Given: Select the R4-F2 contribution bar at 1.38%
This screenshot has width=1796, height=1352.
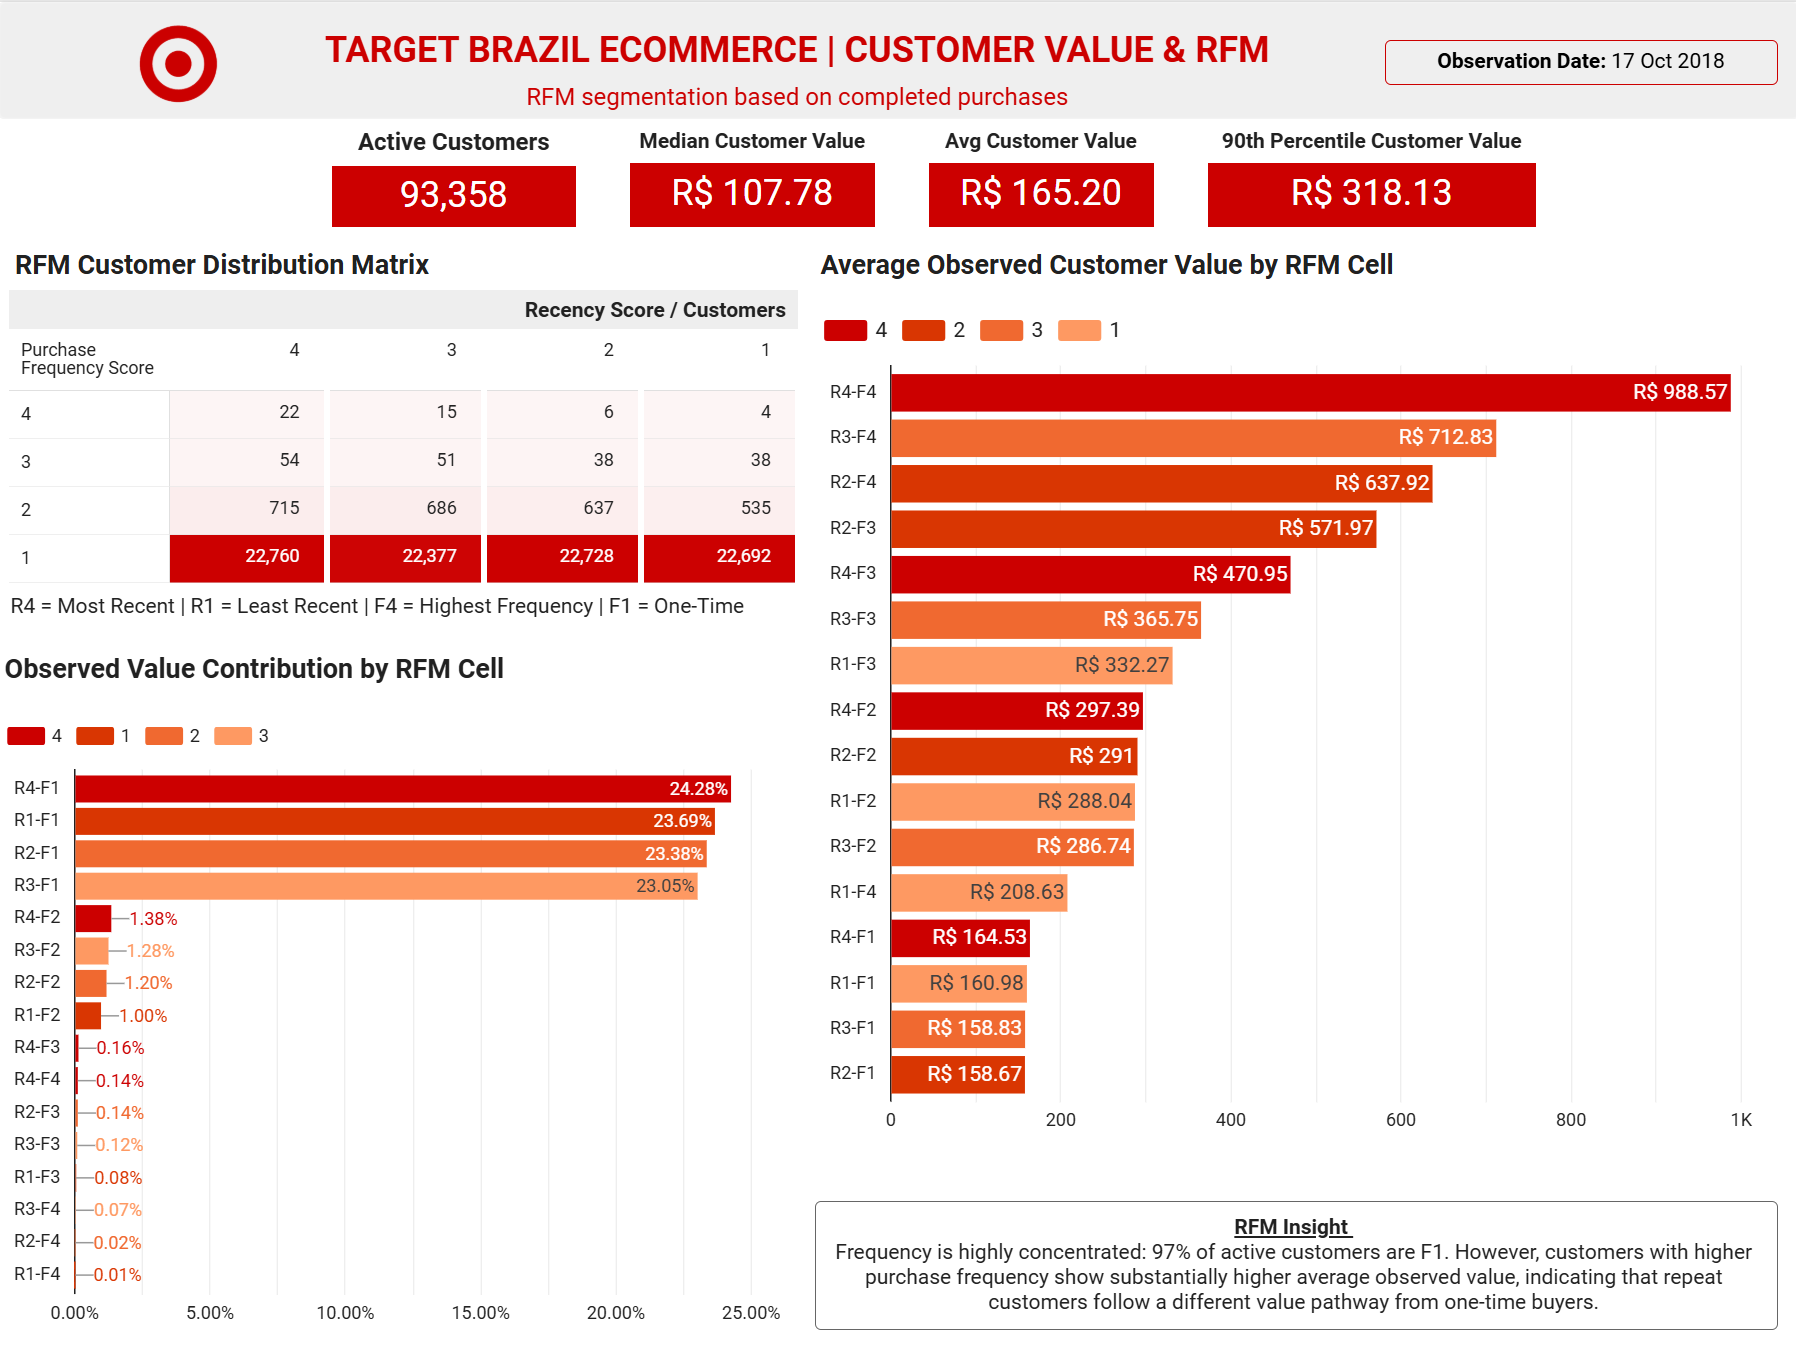Looking at the screenshot, I should pos(93,918).
